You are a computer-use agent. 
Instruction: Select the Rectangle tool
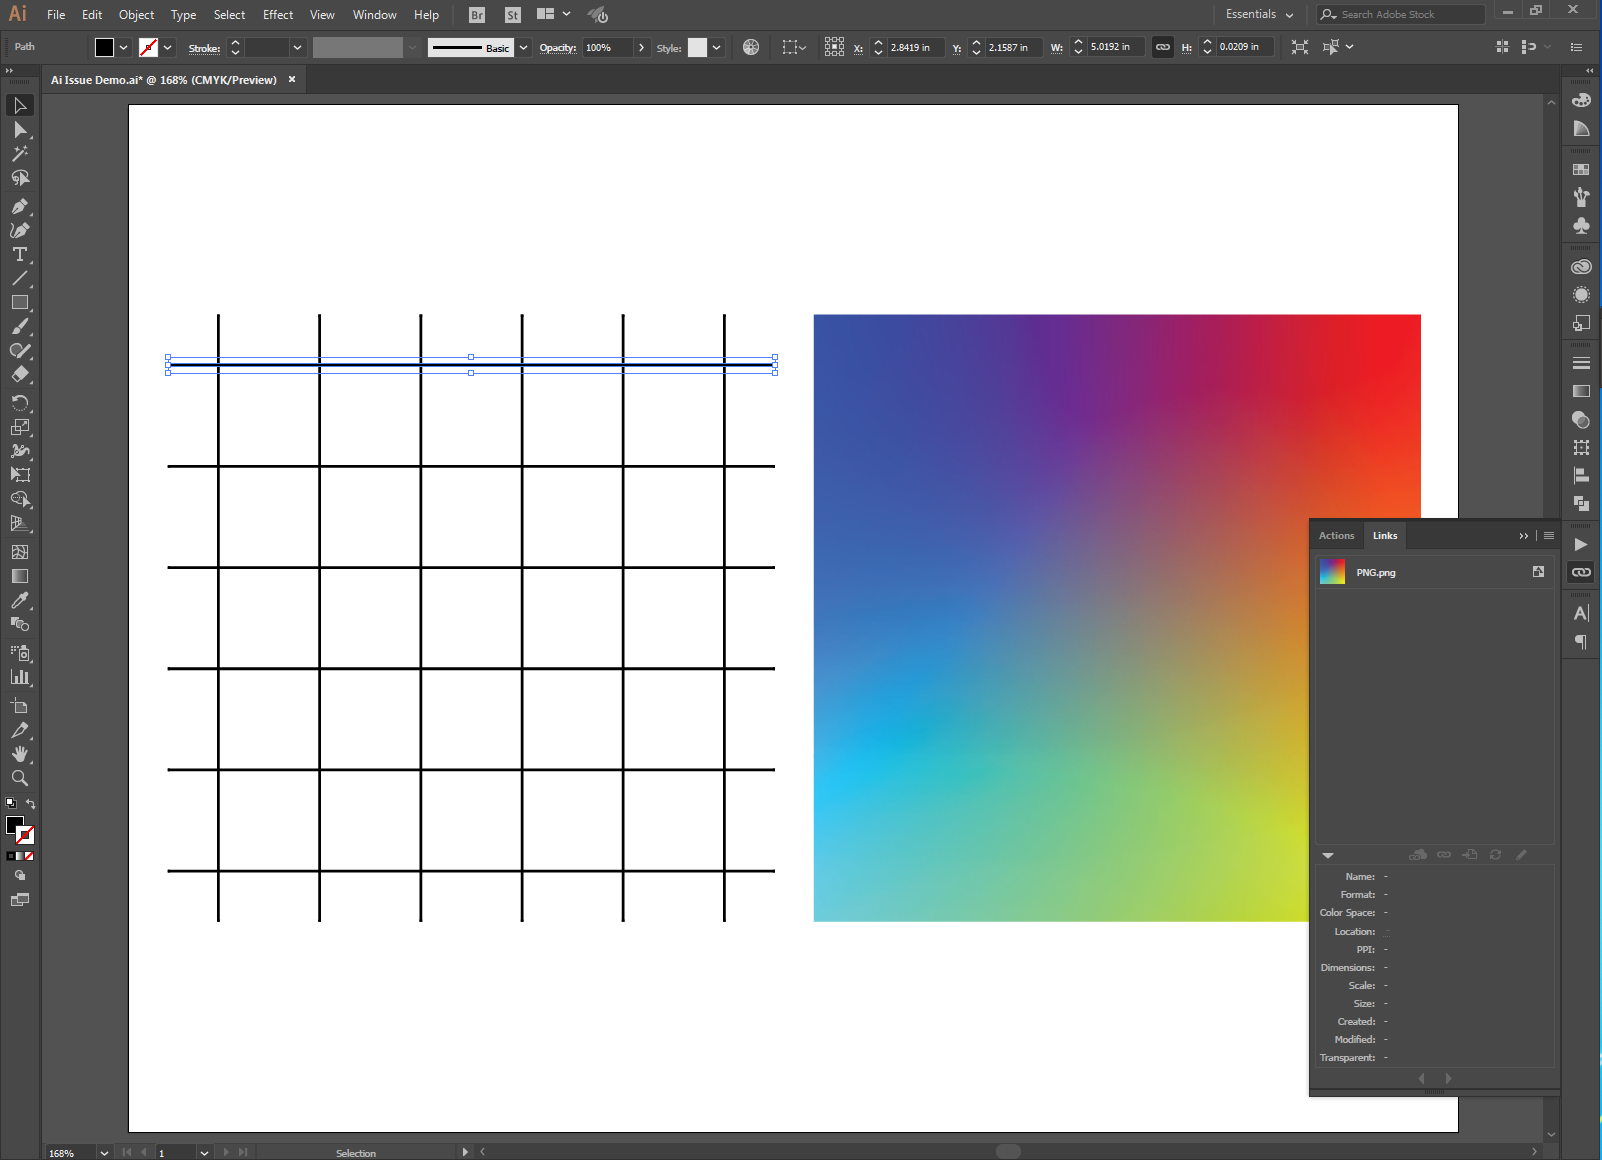click(20, 302)
